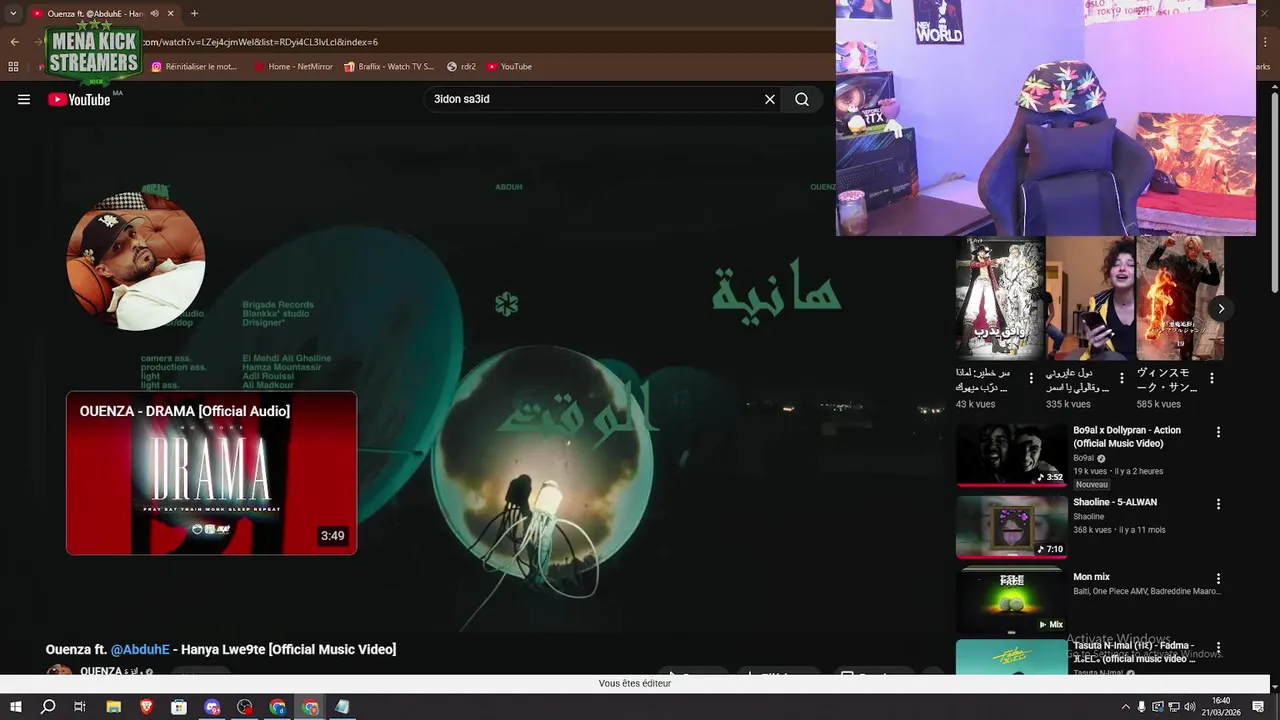
Task: Click the Mon mix title
Action: pos(1091,577)
